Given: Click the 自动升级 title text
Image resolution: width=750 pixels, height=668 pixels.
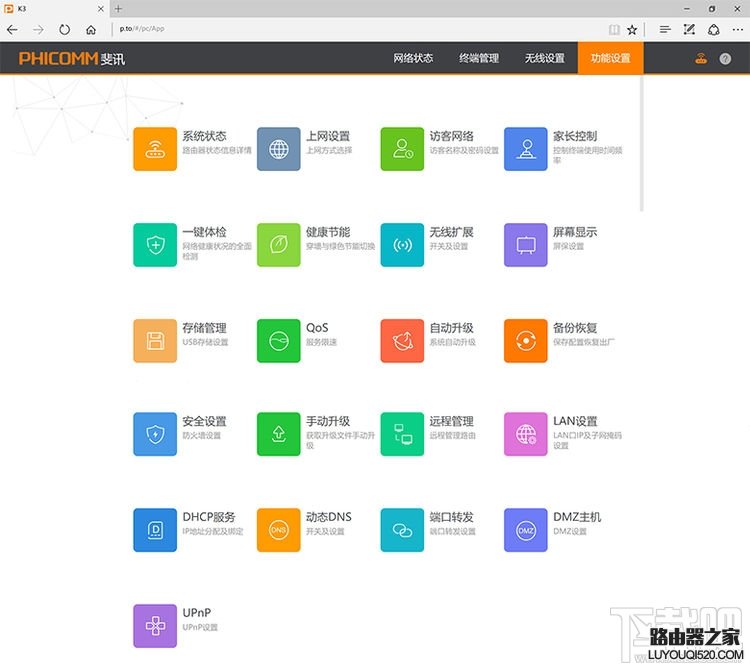Looking at the screenshot, I should pos(452,328).
